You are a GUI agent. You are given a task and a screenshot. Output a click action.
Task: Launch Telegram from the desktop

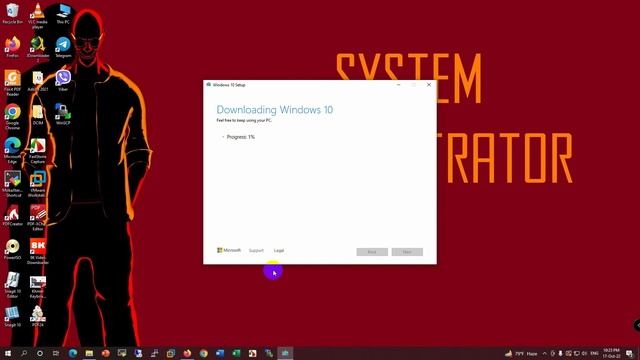pyautogui.click(x=63, y=47)
